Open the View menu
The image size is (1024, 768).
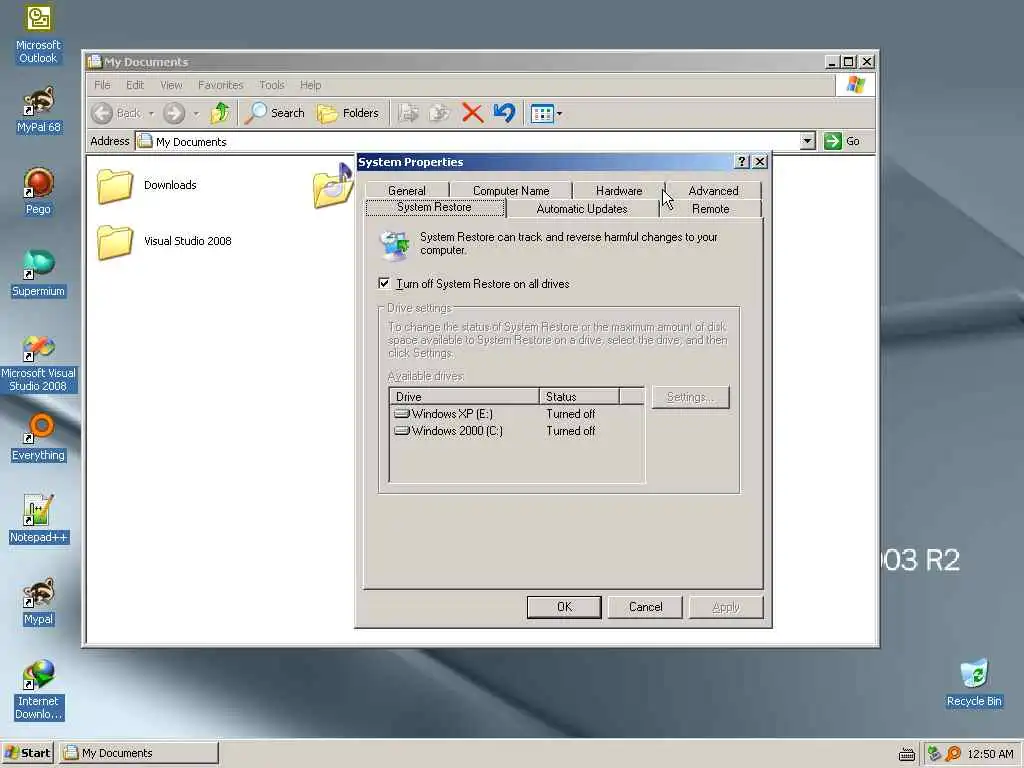pyautogui.click(x=171, y=85)
